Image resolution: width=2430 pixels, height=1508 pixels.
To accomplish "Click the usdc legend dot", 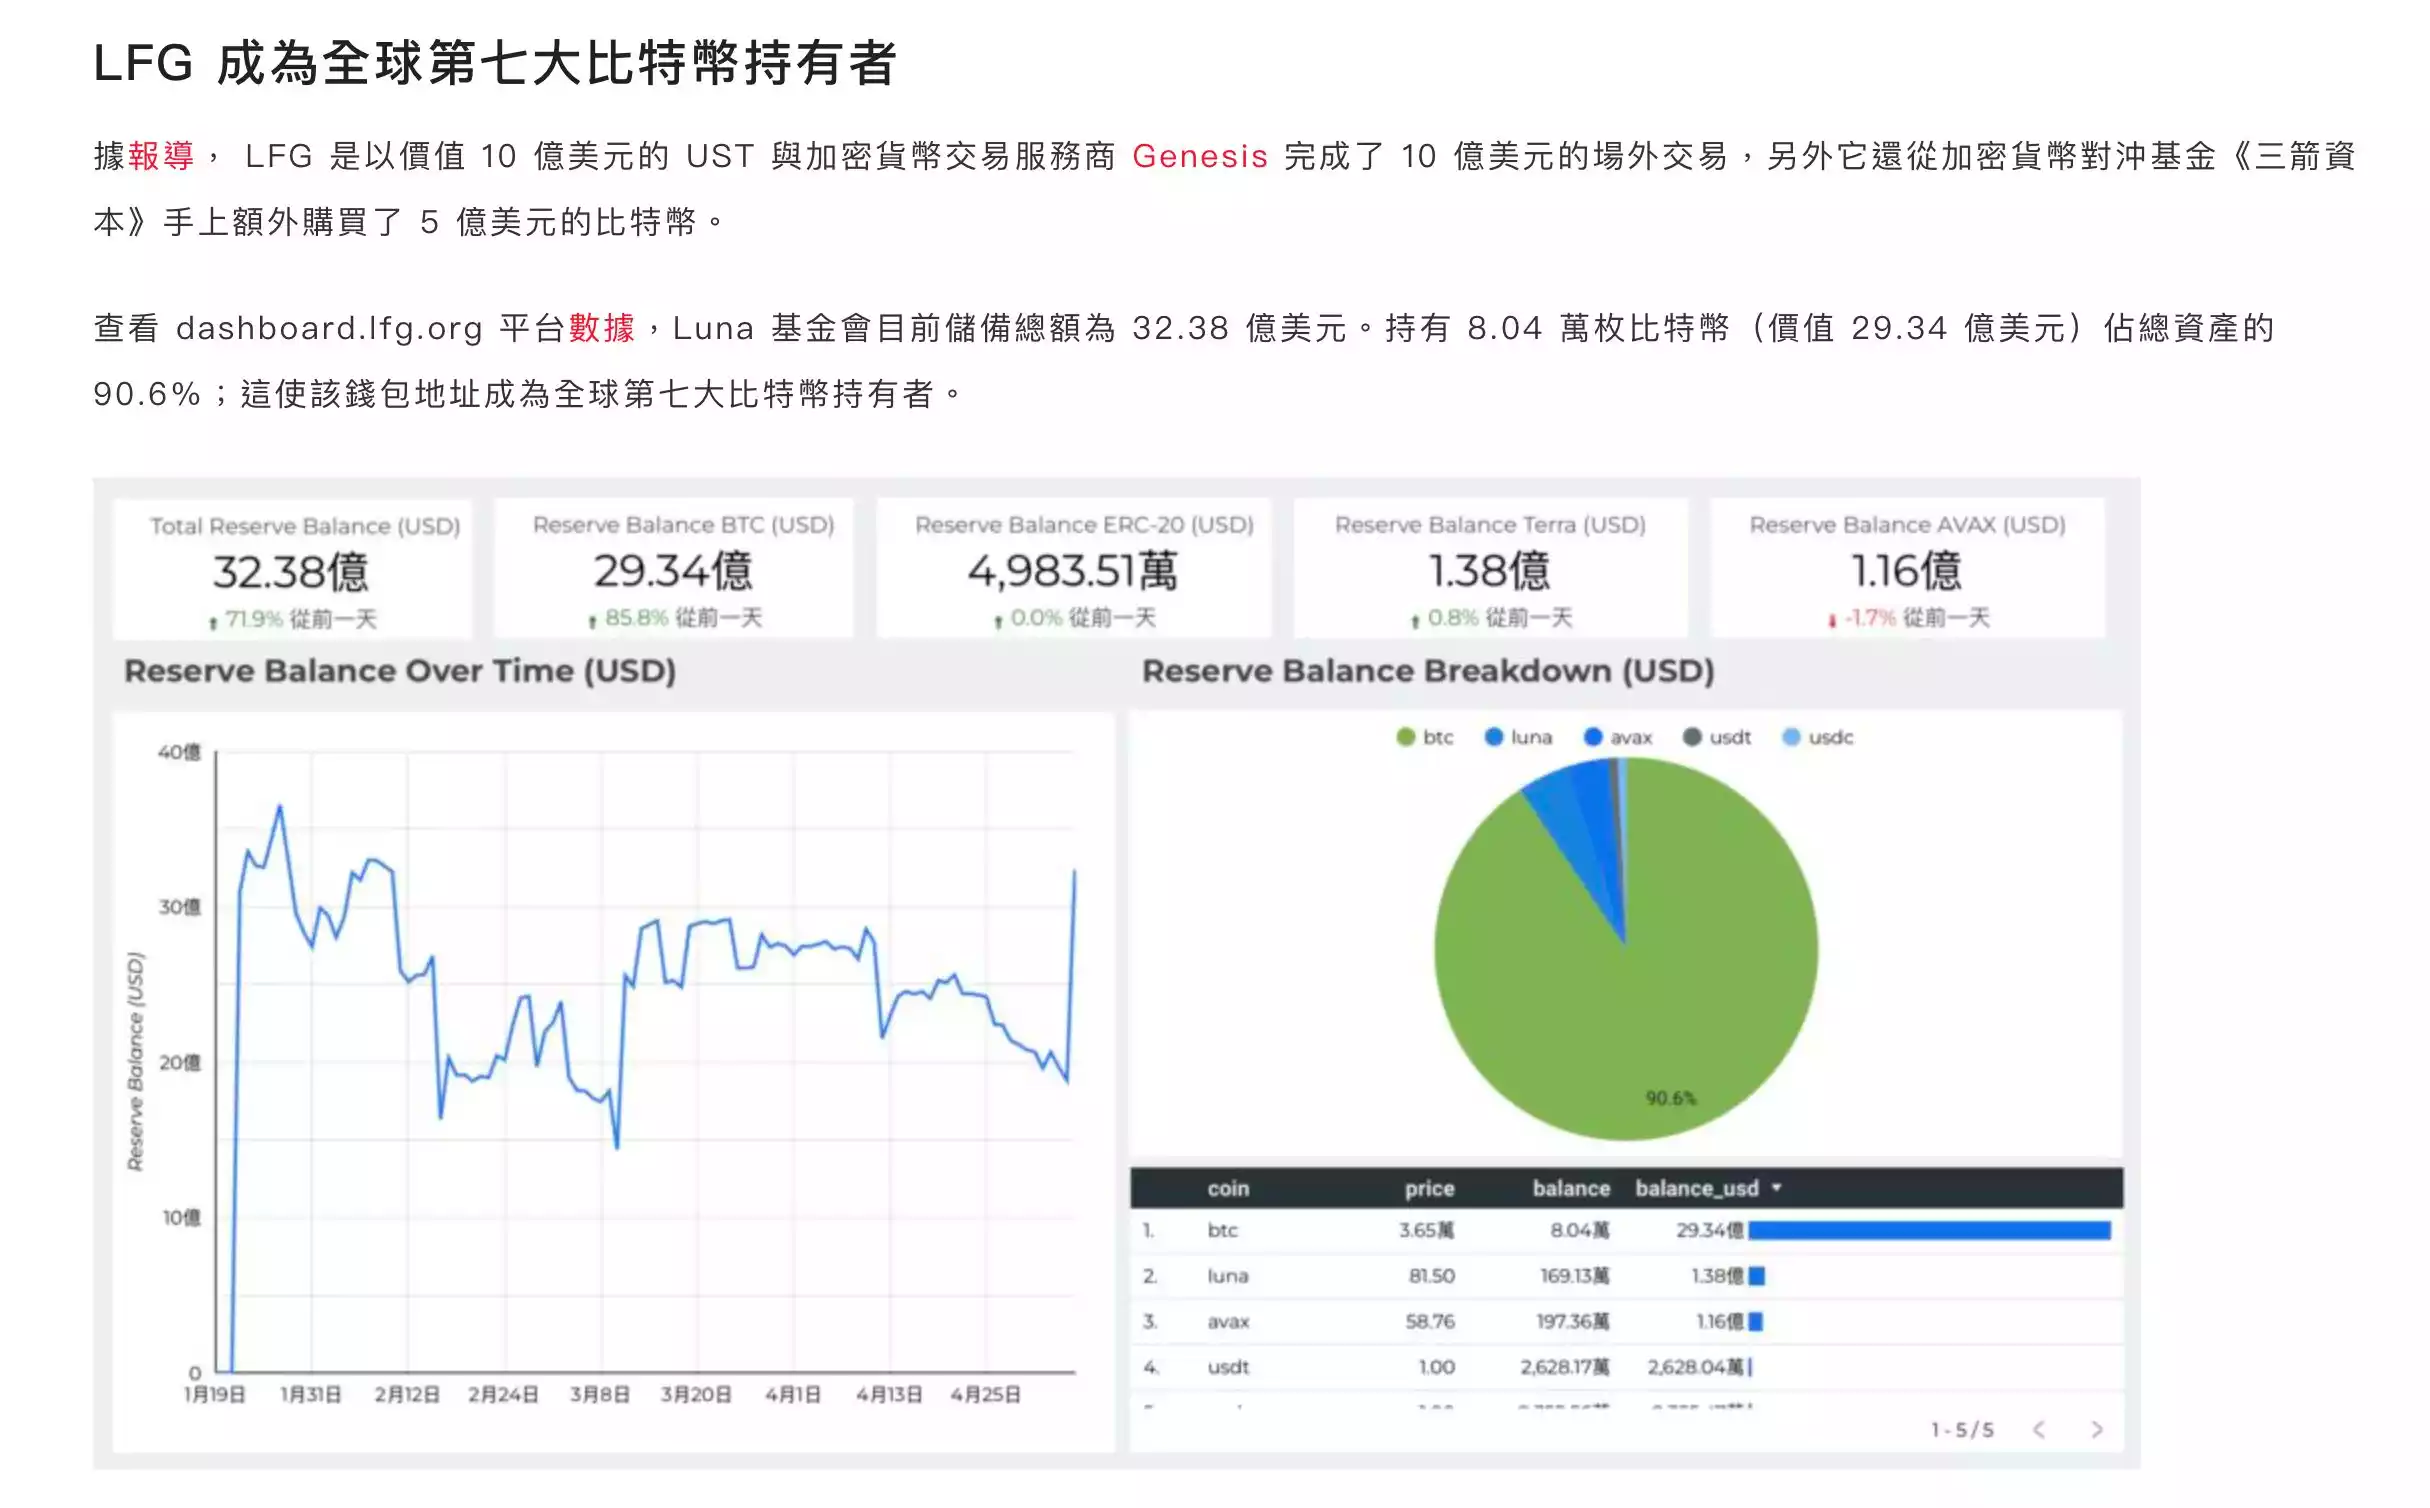I will (1792, 737).
